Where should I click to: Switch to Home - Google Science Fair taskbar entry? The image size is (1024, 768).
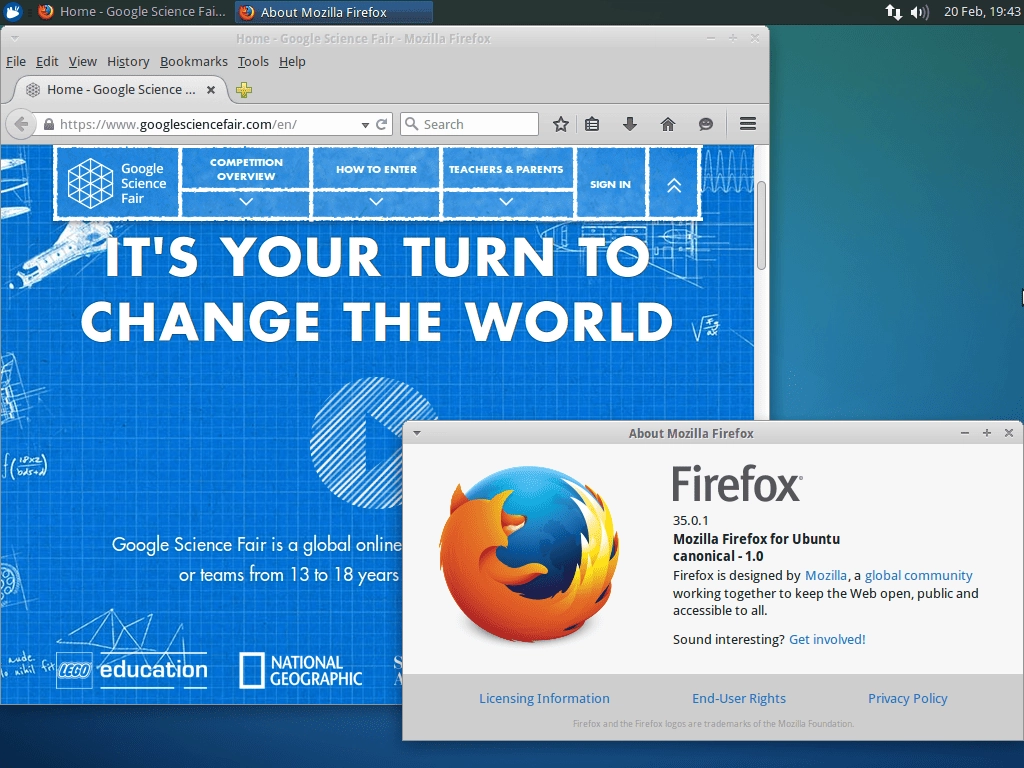pos(132,12)
